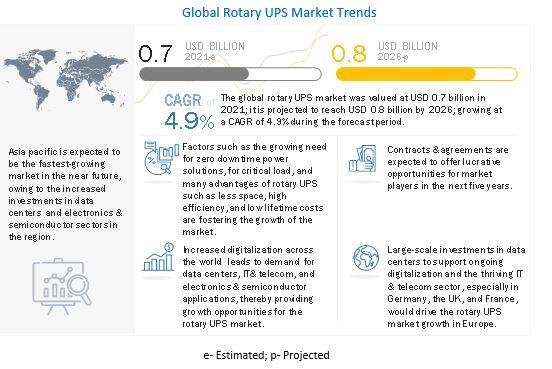Click the yellow 0.8 market value
Image resolution: width=552 pixels, height=369 pixels.
pos(349,54)
